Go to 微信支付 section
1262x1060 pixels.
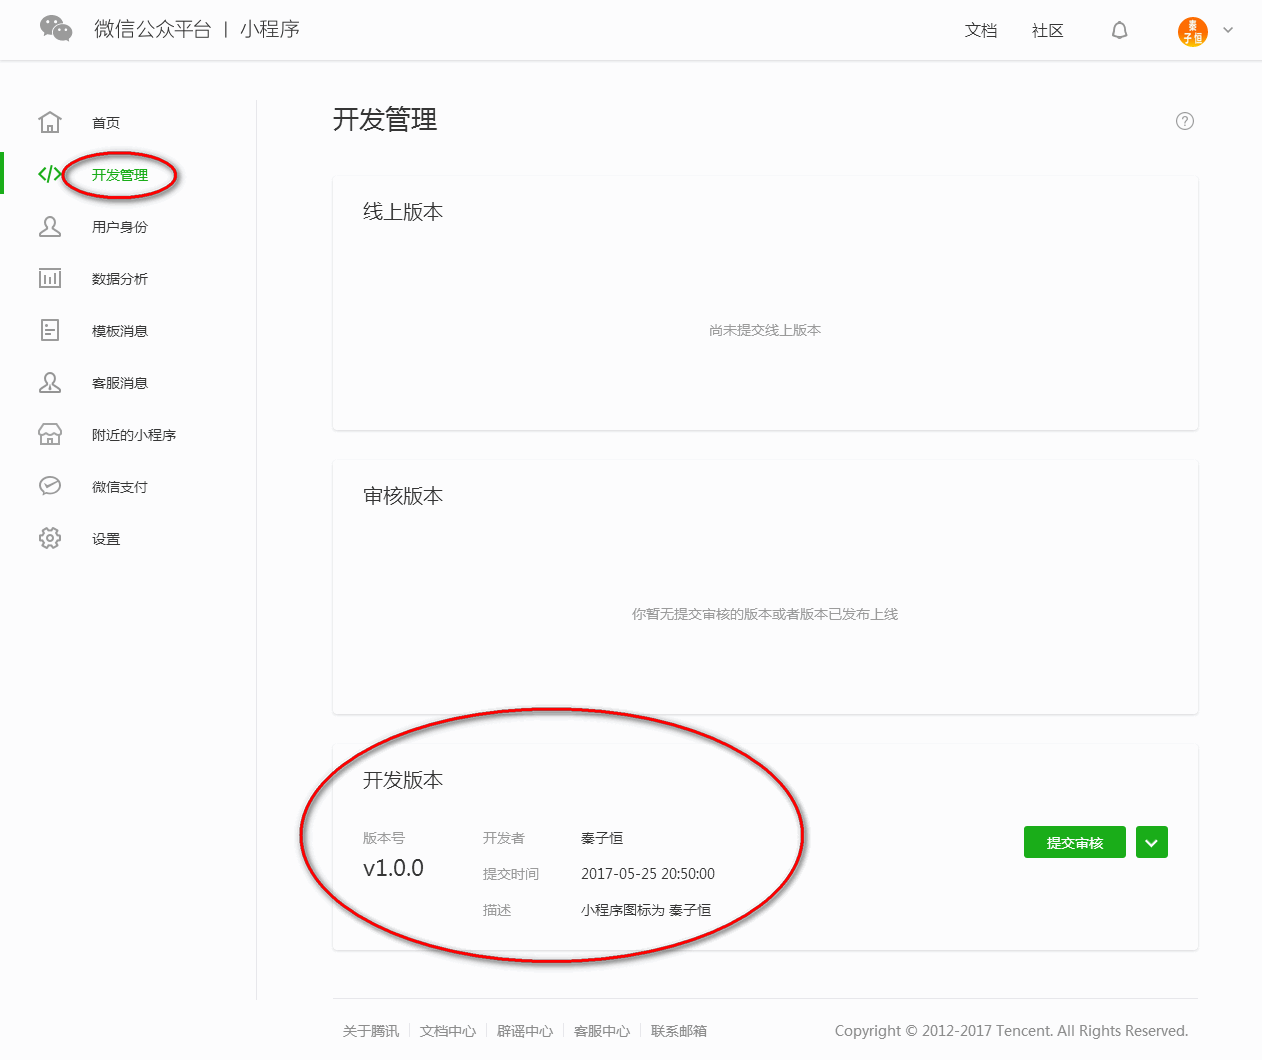(x=120, y=487)
